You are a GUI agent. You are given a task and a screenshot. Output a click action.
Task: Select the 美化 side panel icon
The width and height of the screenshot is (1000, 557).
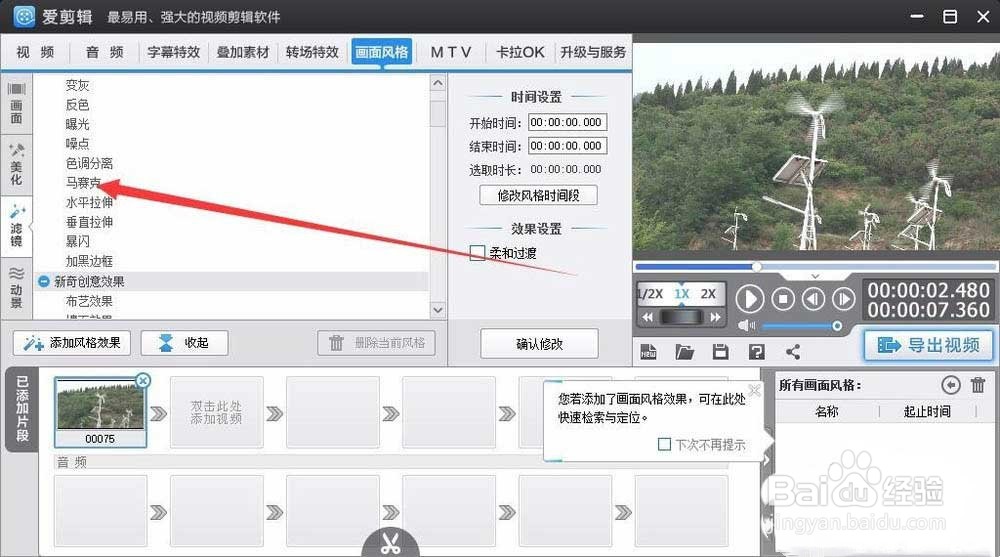(17, 165)
